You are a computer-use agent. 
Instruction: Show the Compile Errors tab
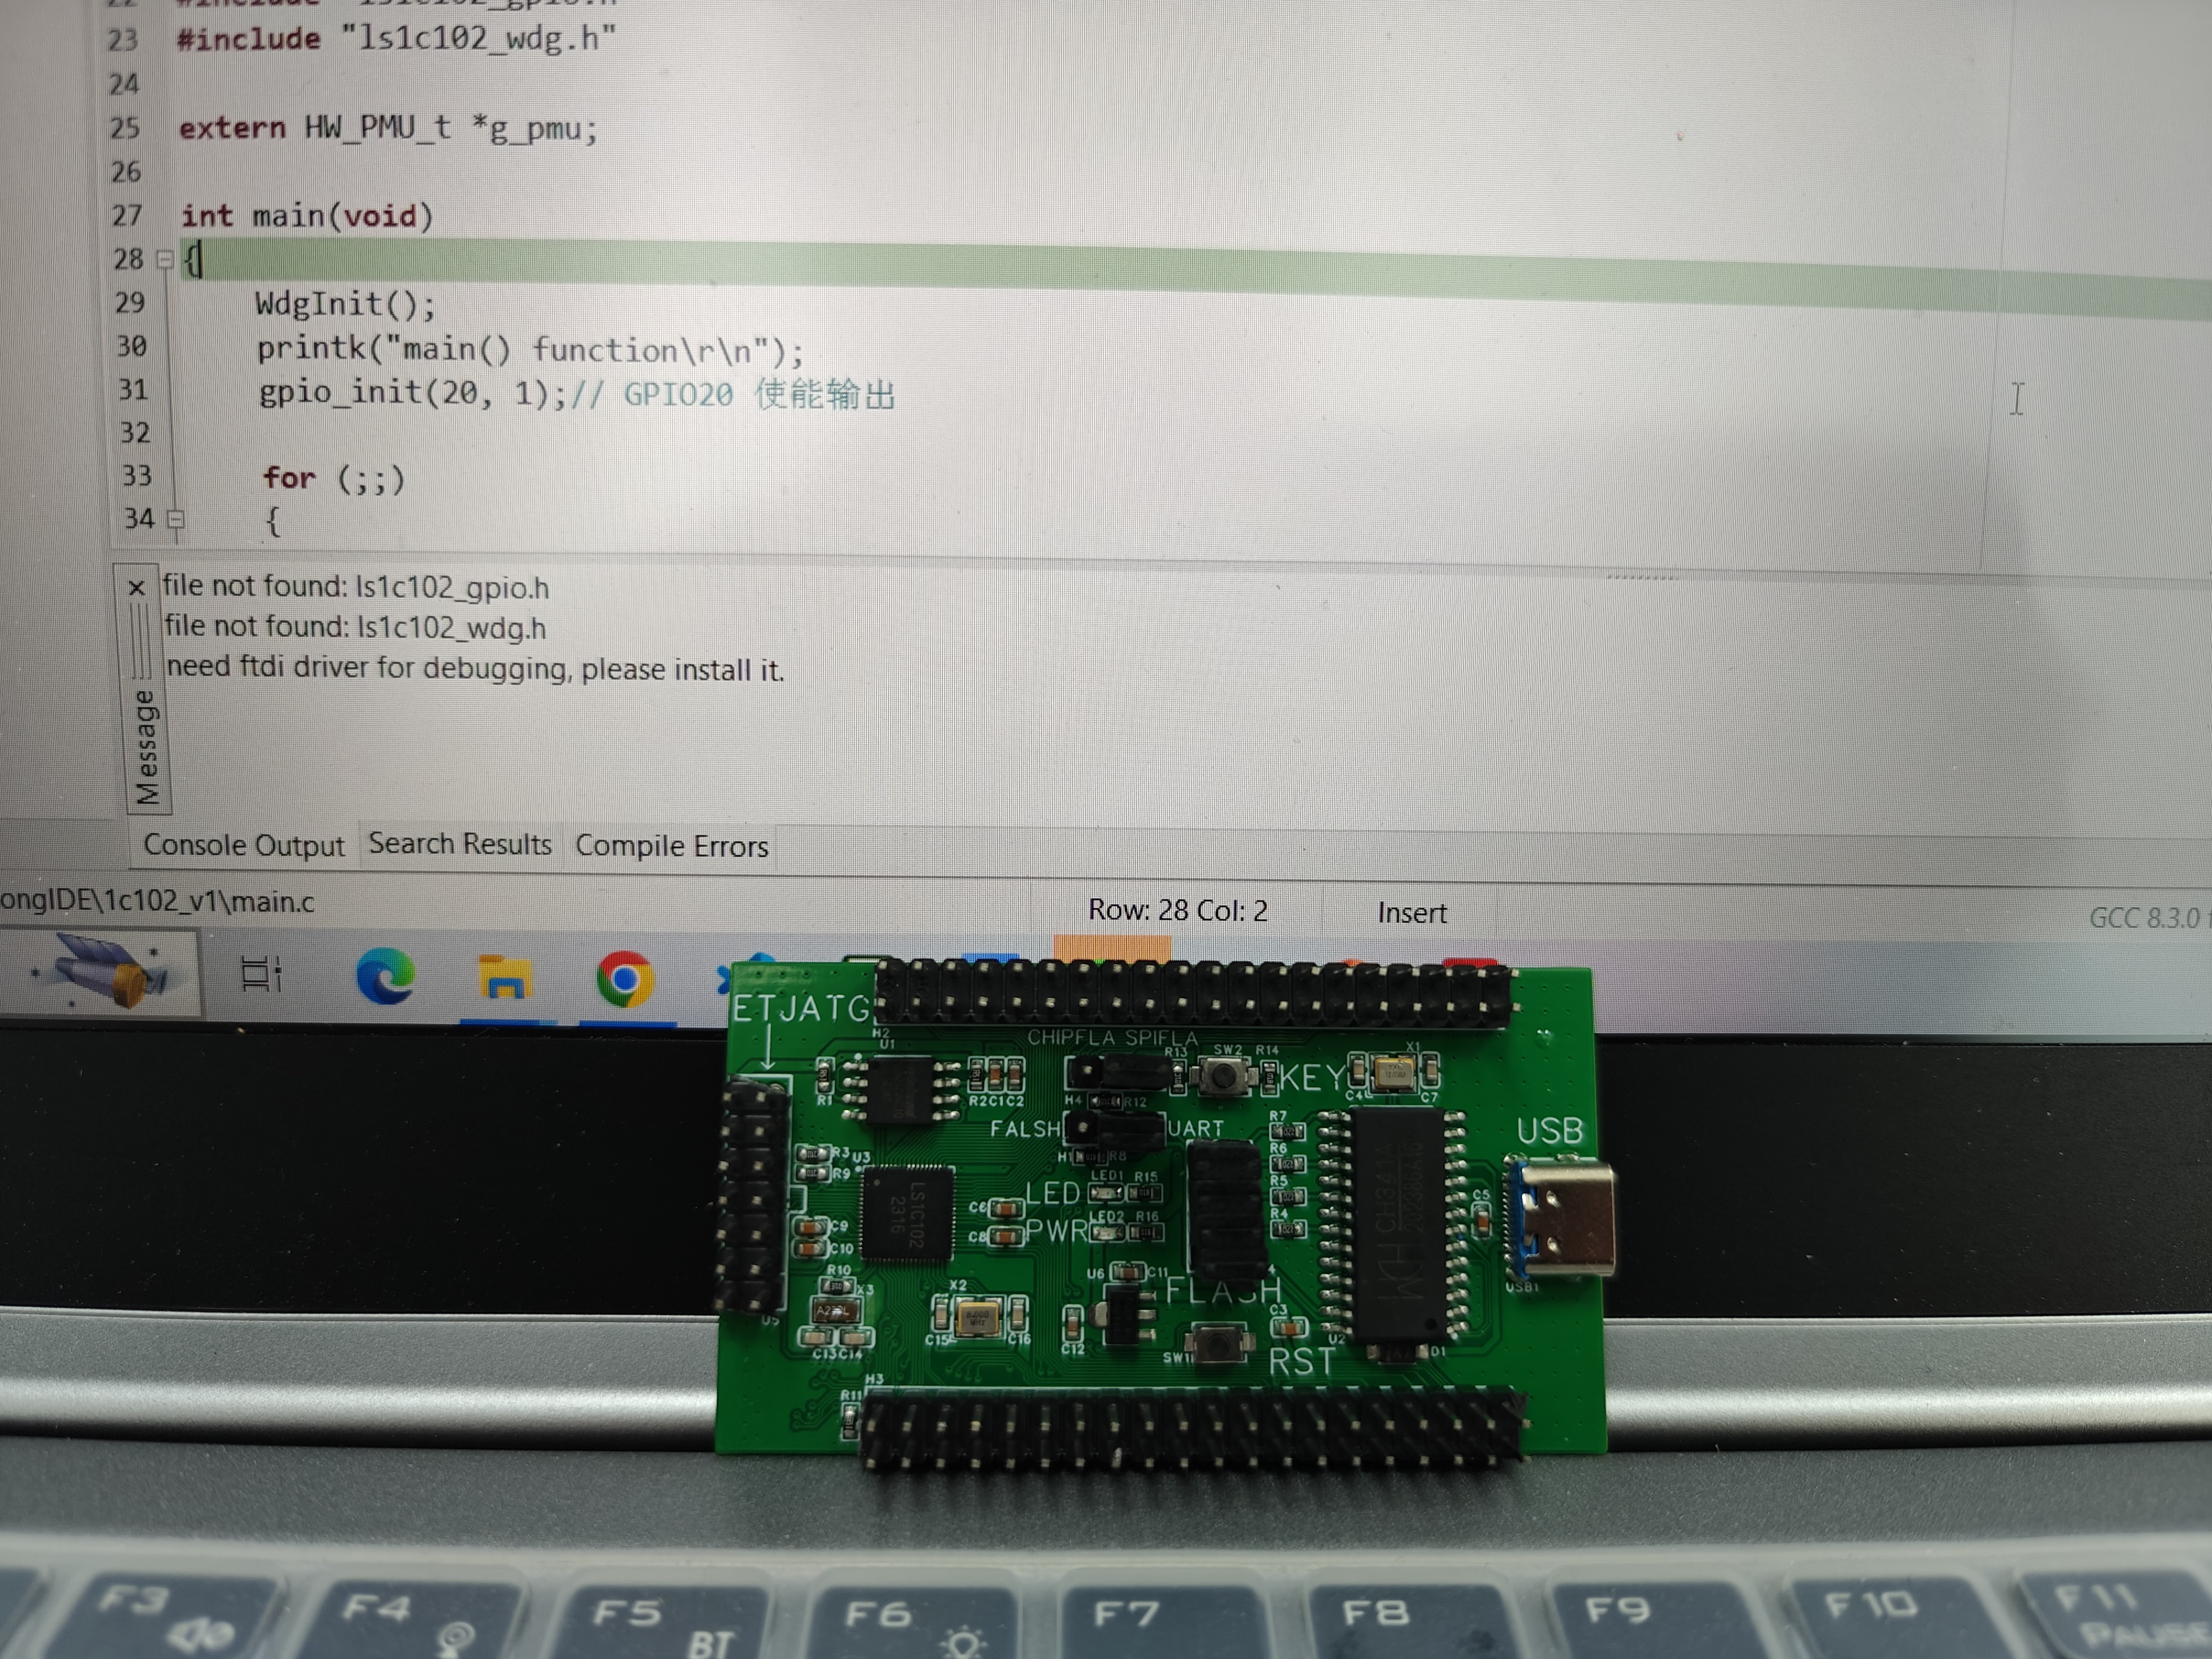pos(671,847)
